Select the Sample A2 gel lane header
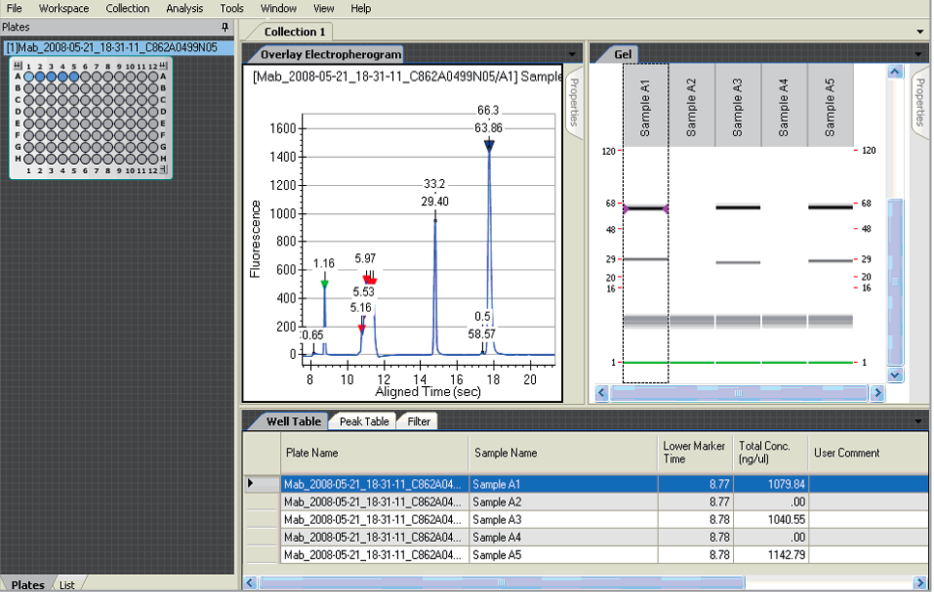The image size is (934, 594). coord(692,105)
